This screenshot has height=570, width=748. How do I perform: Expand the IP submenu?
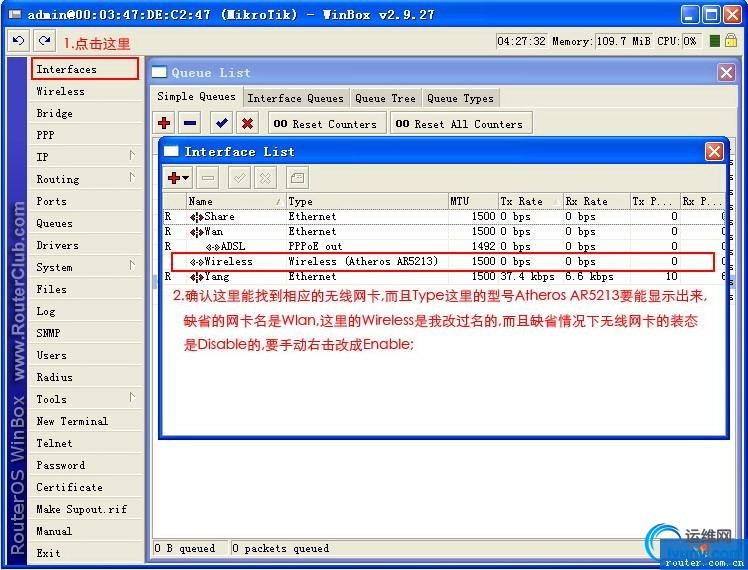pyautogui.click(x=86, y=157)
